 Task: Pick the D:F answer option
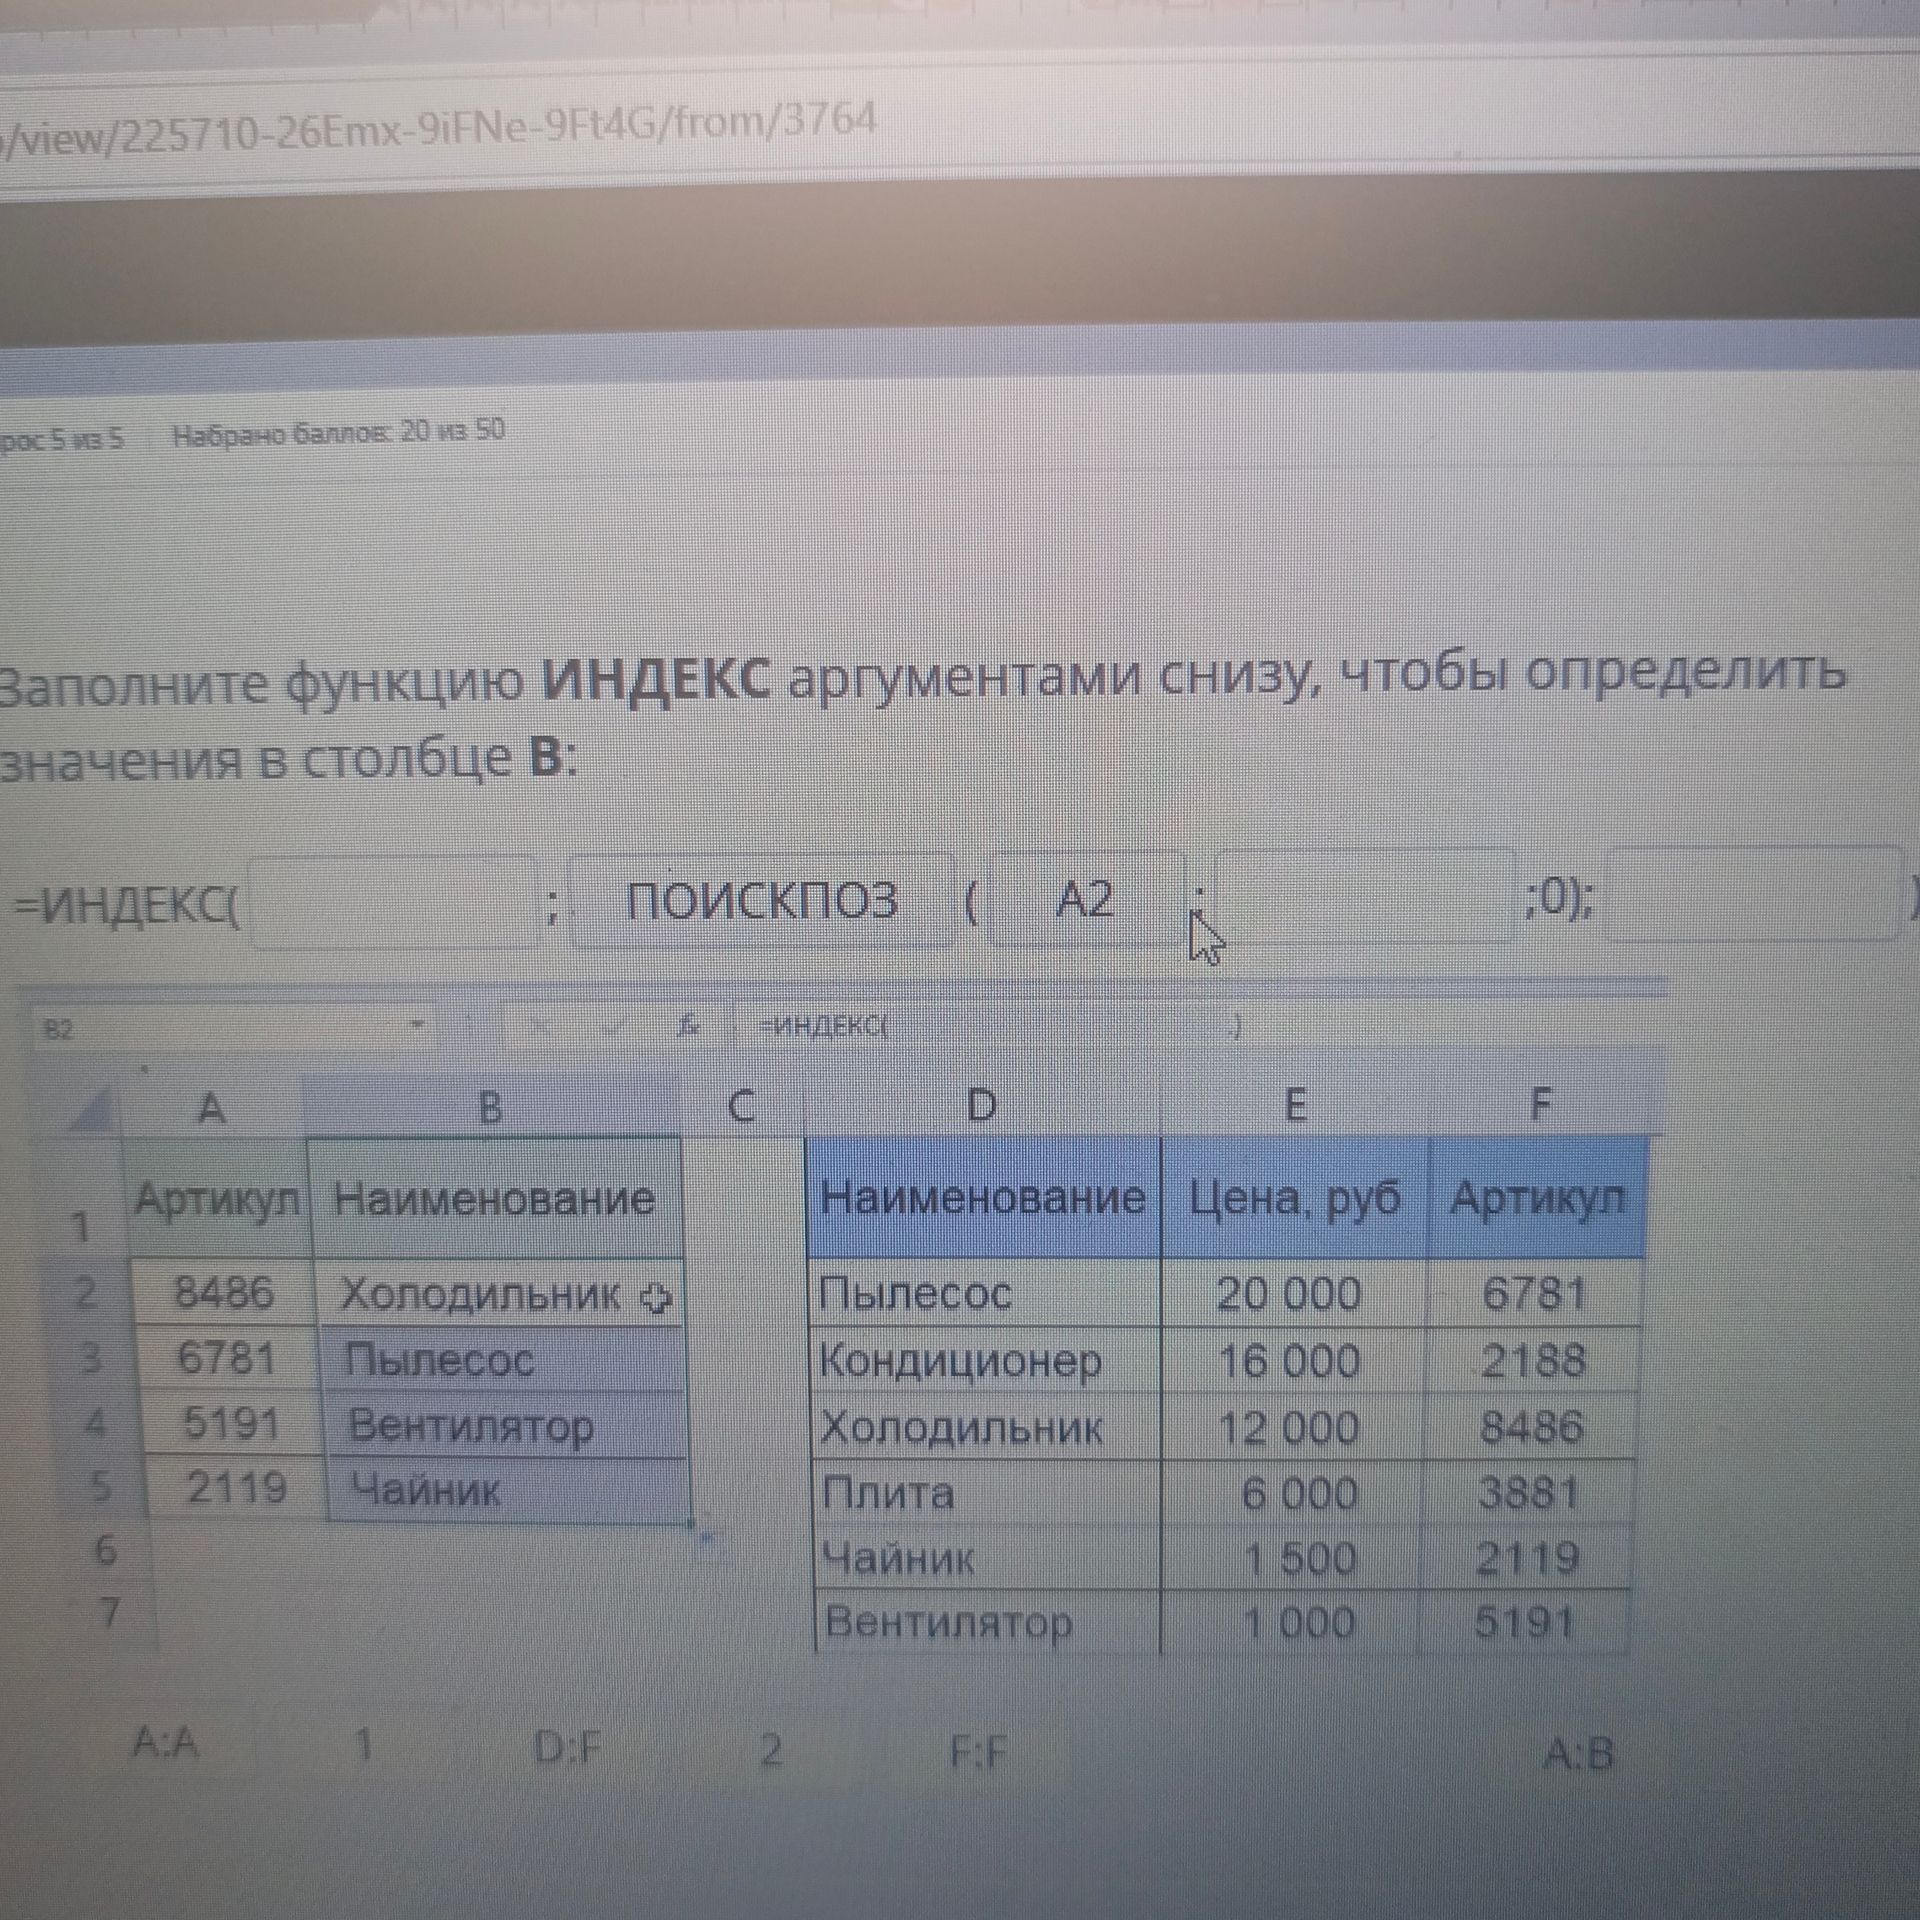[x=568, y=1747]
